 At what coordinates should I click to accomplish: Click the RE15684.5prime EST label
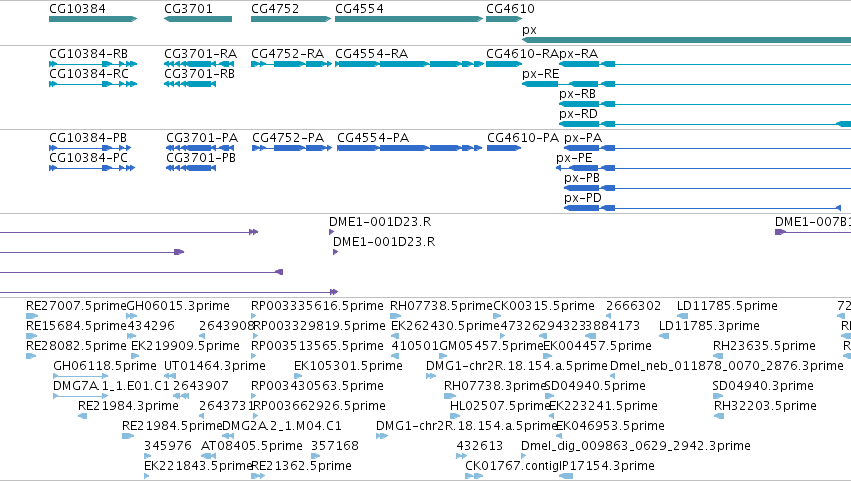click(x=76, y=326)
